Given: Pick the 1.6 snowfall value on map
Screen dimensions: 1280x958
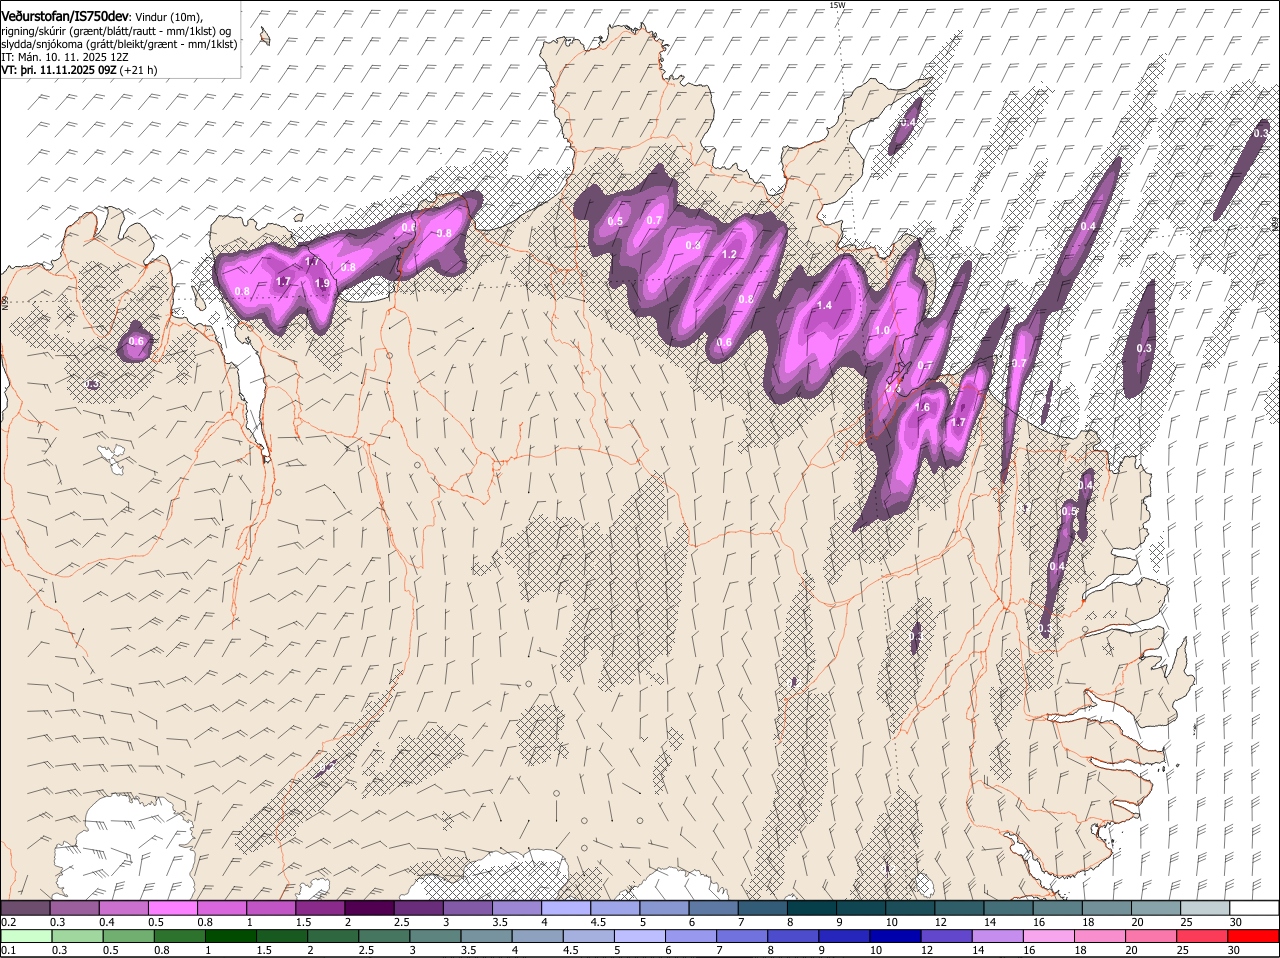Looking at the screenshot, I should click(x=923, y=407).
